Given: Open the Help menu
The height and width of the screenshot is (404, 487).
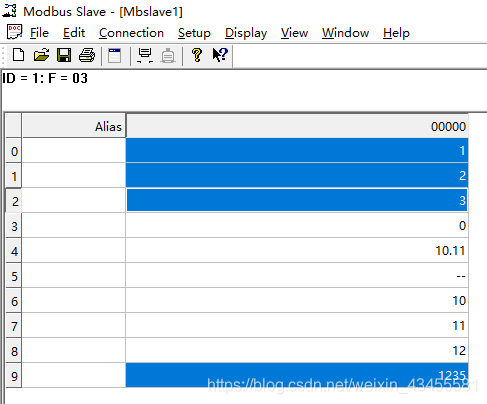Looking at the screenshot, I should 396,33.
